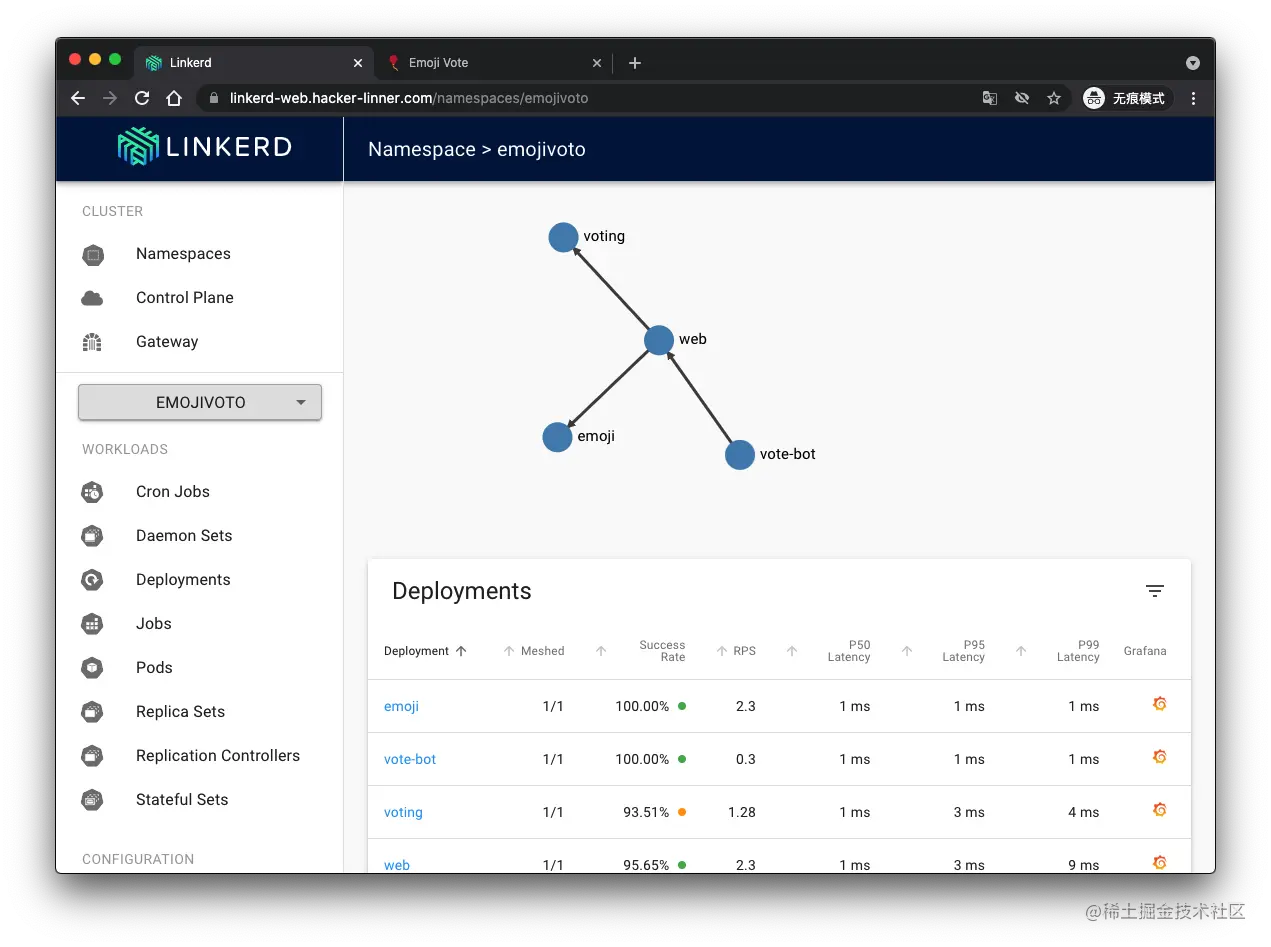The height and width of the screenshot is (947, 1271).
Task: Click the translate icon in address bar
Action: point(989,98)
